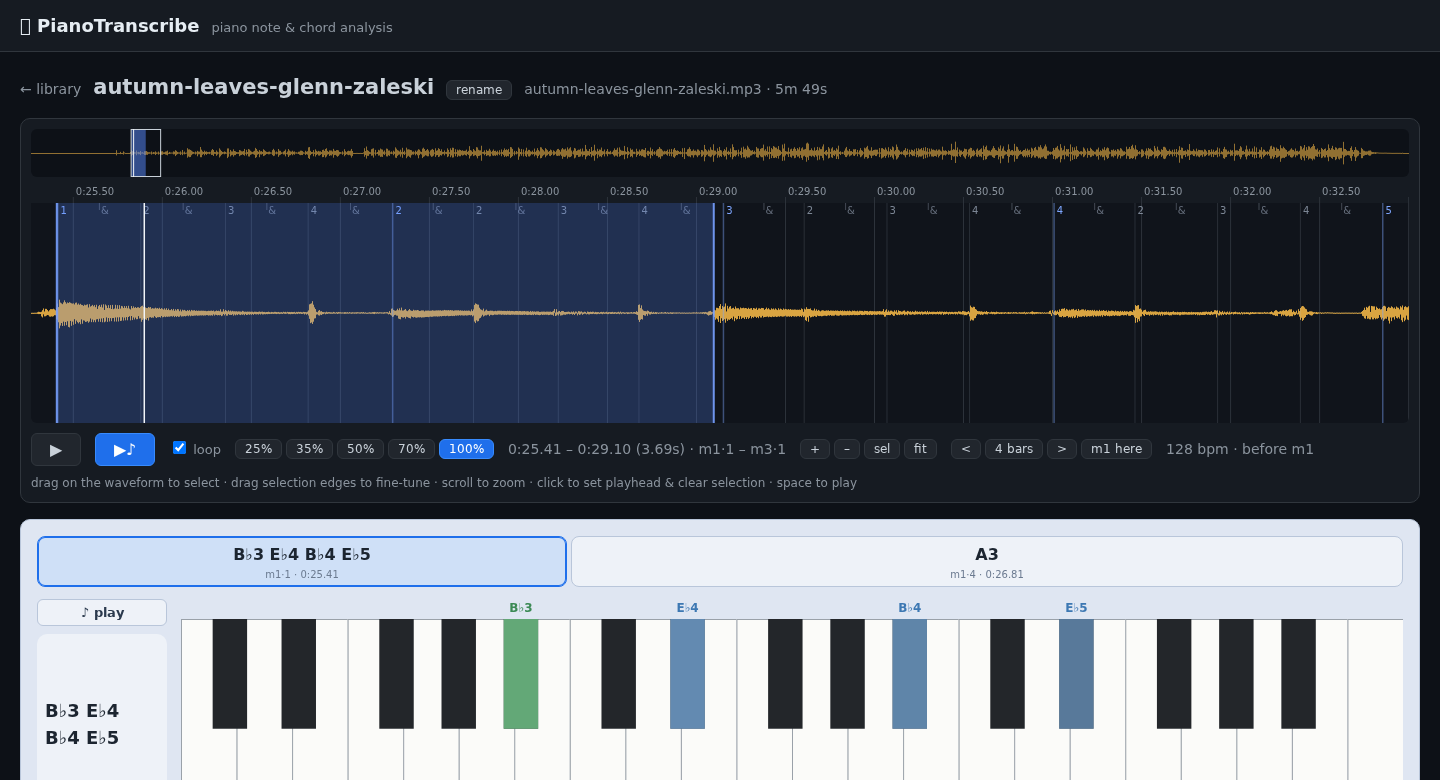Set playback speed to 25%
Image resolution: width=1440 pixels, height=780 pixels.
click(x=258, y=449)
